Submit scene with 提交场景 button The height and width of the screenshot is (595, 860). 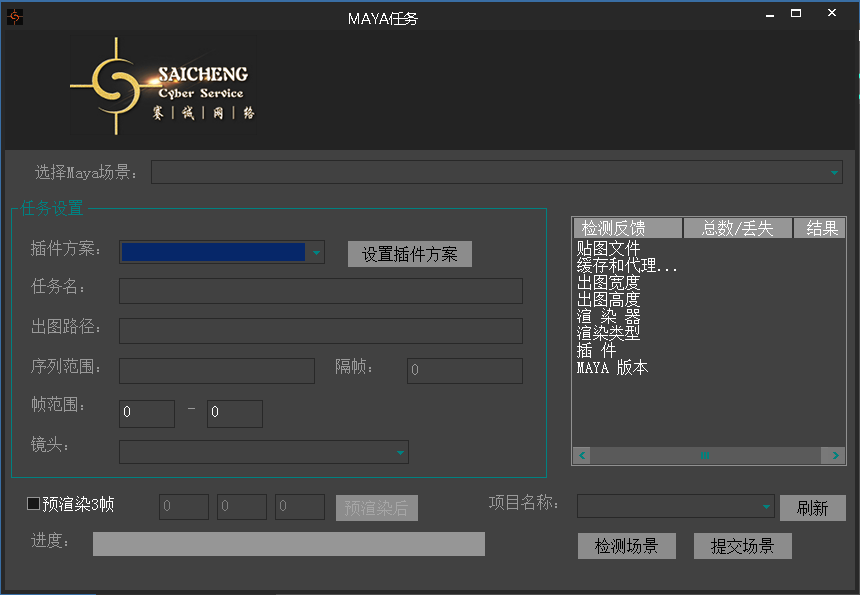pos(742,546)
